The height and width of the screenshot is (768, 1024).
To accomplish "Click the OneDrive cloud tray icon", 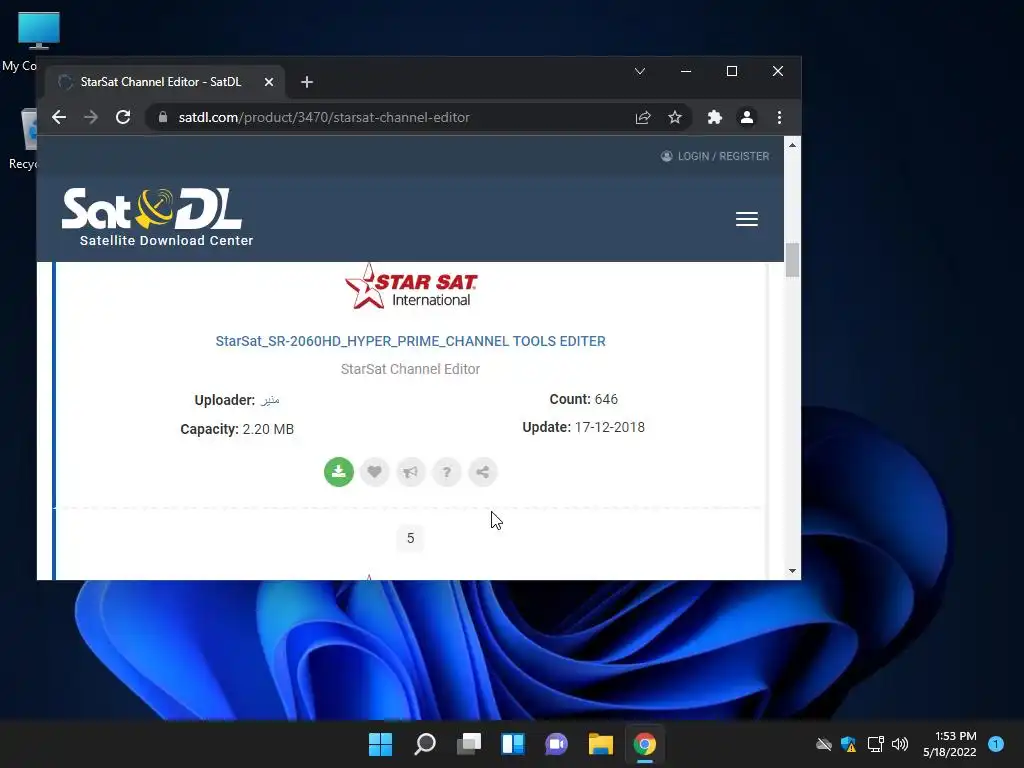I will (824, 744).
